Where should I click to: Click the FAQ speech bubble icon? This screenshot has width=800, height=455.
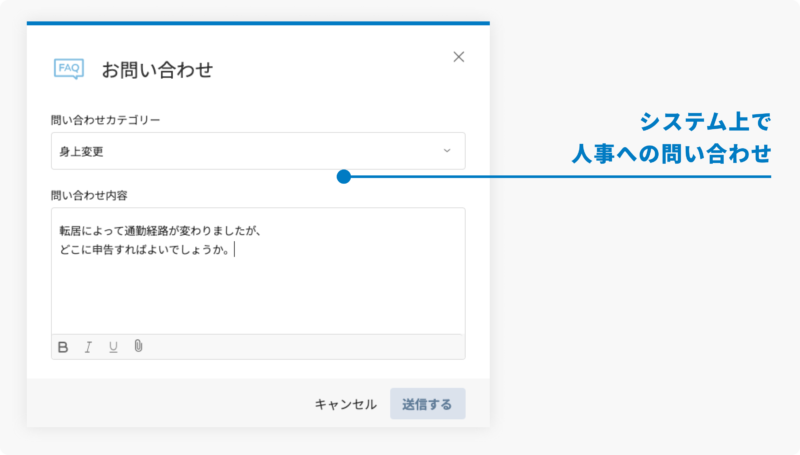(68, 69)
